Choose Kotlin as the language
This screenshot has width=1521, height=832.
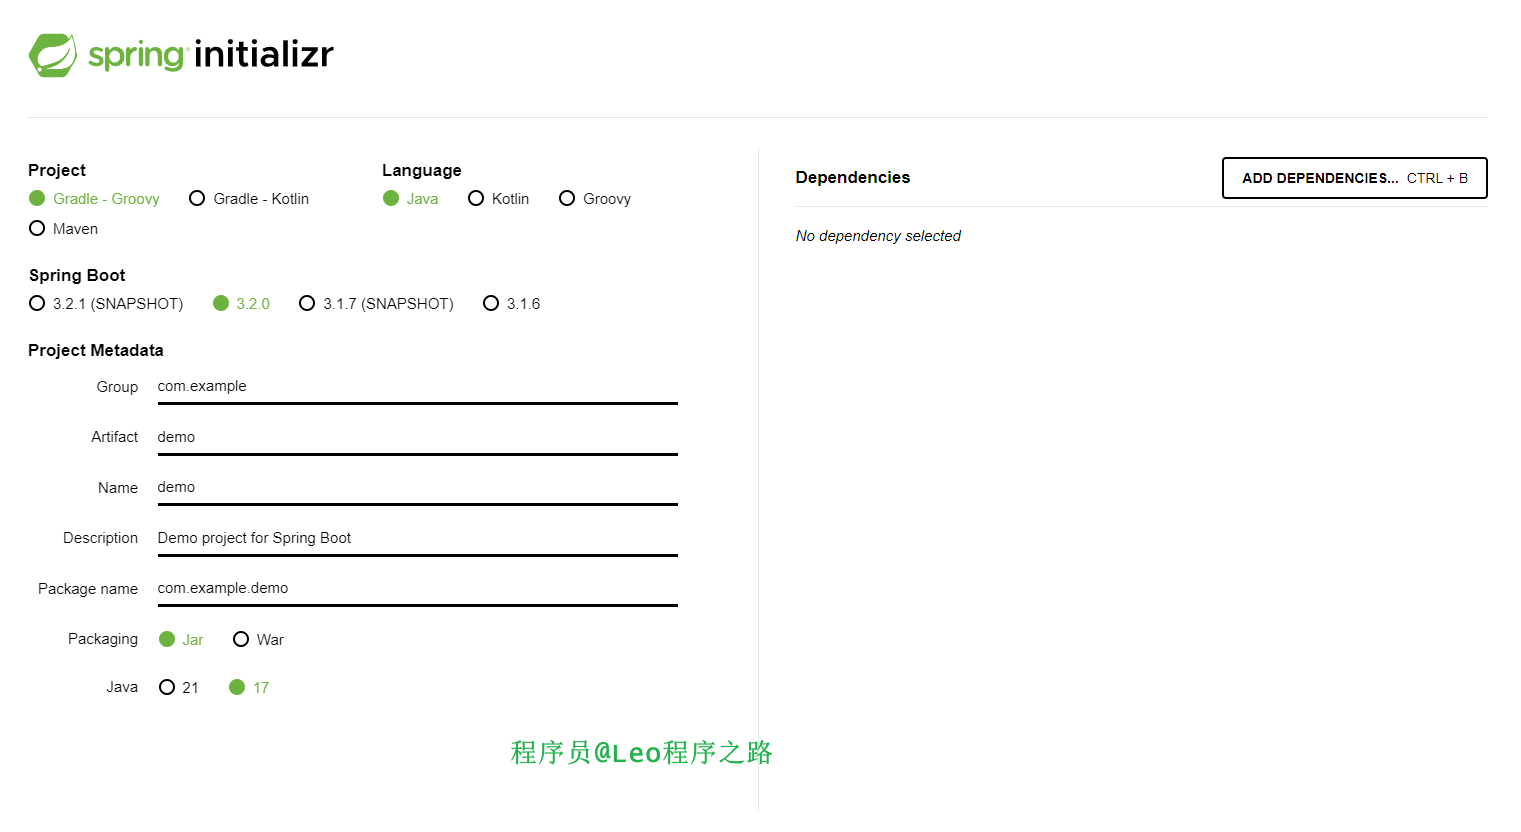pos(499,199)
